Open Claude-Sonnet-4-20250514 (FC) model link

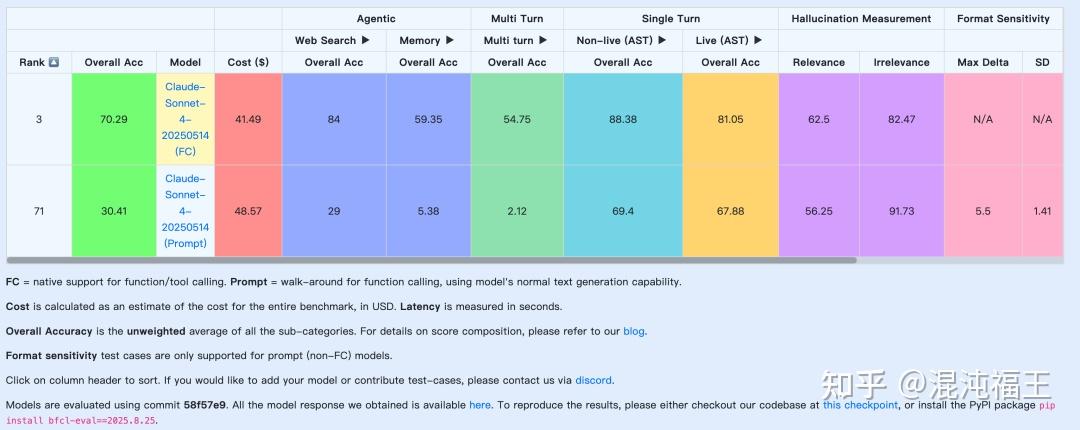[x=185, y=119]
